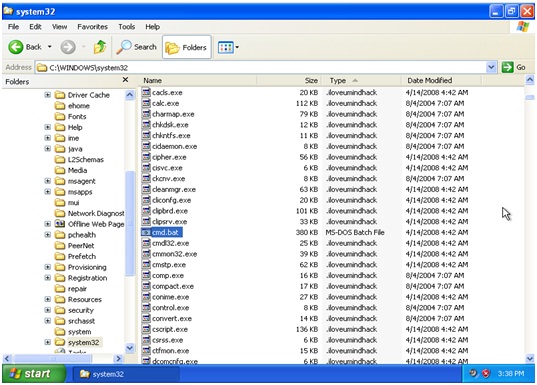Sort files by Date Modified header
Image resolution: width=537 pixels, height=385 pixels.
[x=441, y=80]
